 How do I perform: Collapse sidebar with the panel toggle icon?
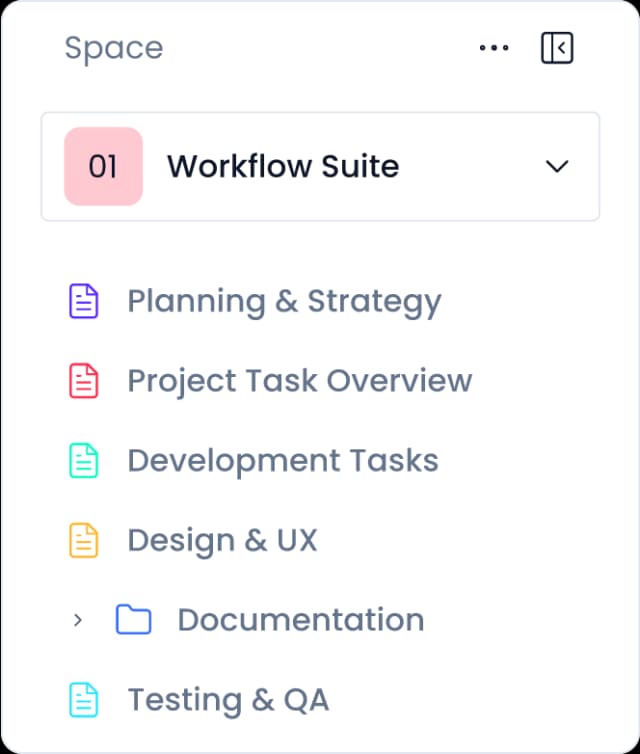[557, 48]
